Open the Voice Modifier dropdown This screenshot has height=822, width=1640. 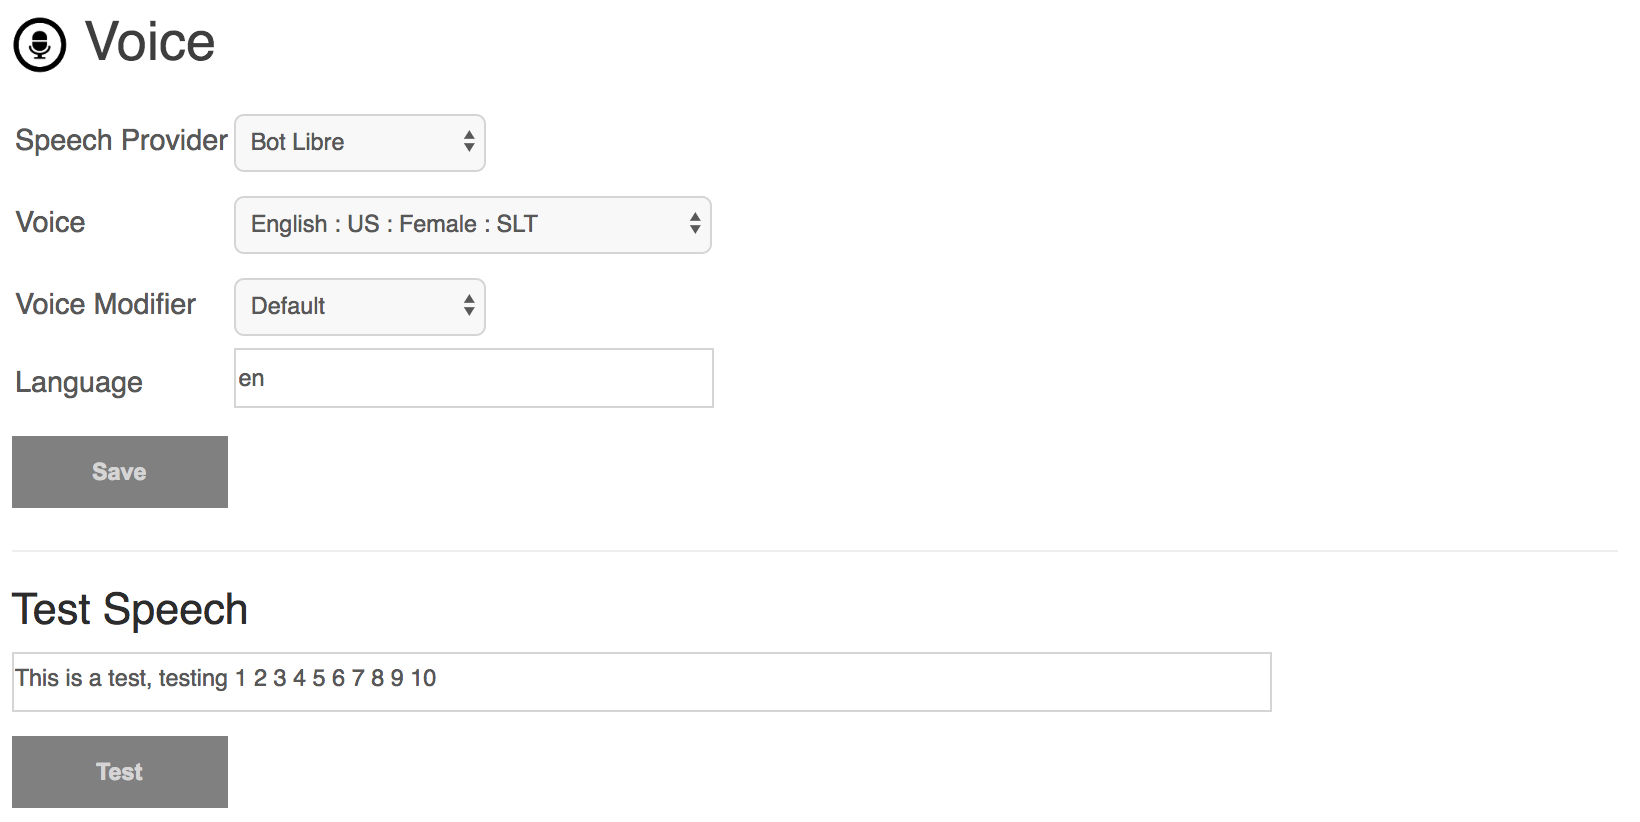(x=360, y=307)
